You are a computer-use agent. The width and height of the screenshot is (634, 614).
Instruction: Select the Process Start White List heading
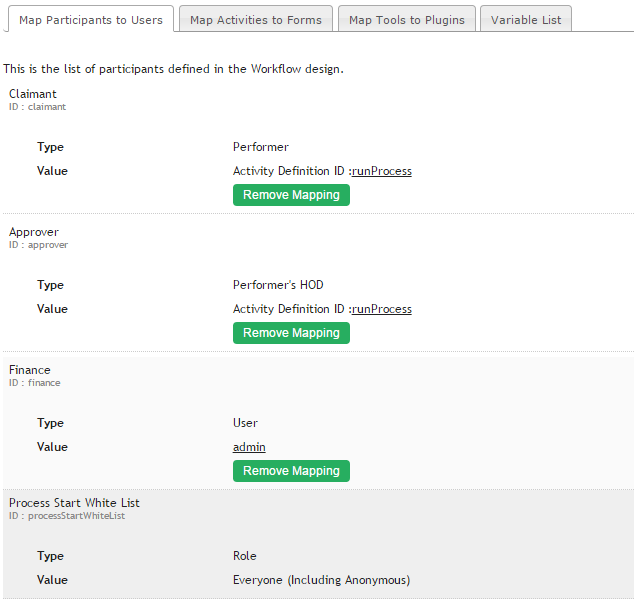[x=74, y=503]
